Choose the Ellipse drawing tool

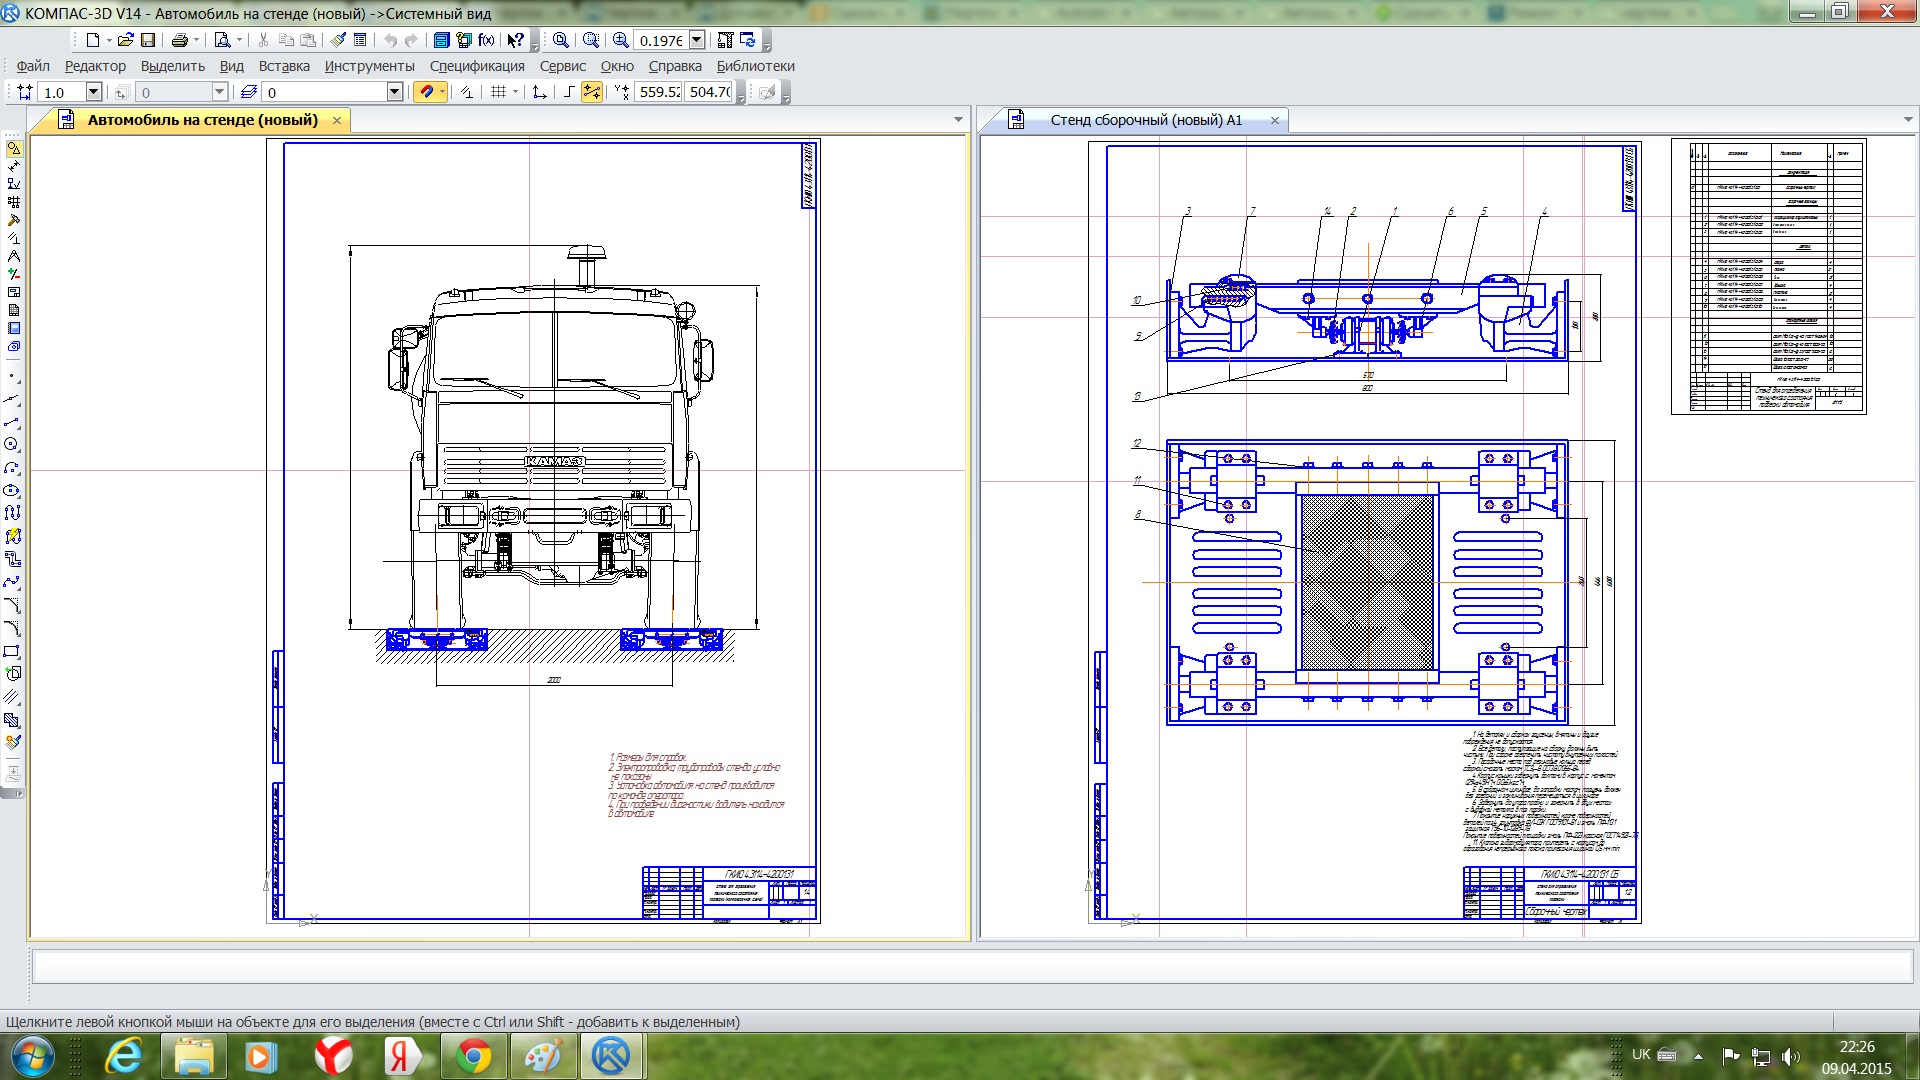[x=12, y=490]
